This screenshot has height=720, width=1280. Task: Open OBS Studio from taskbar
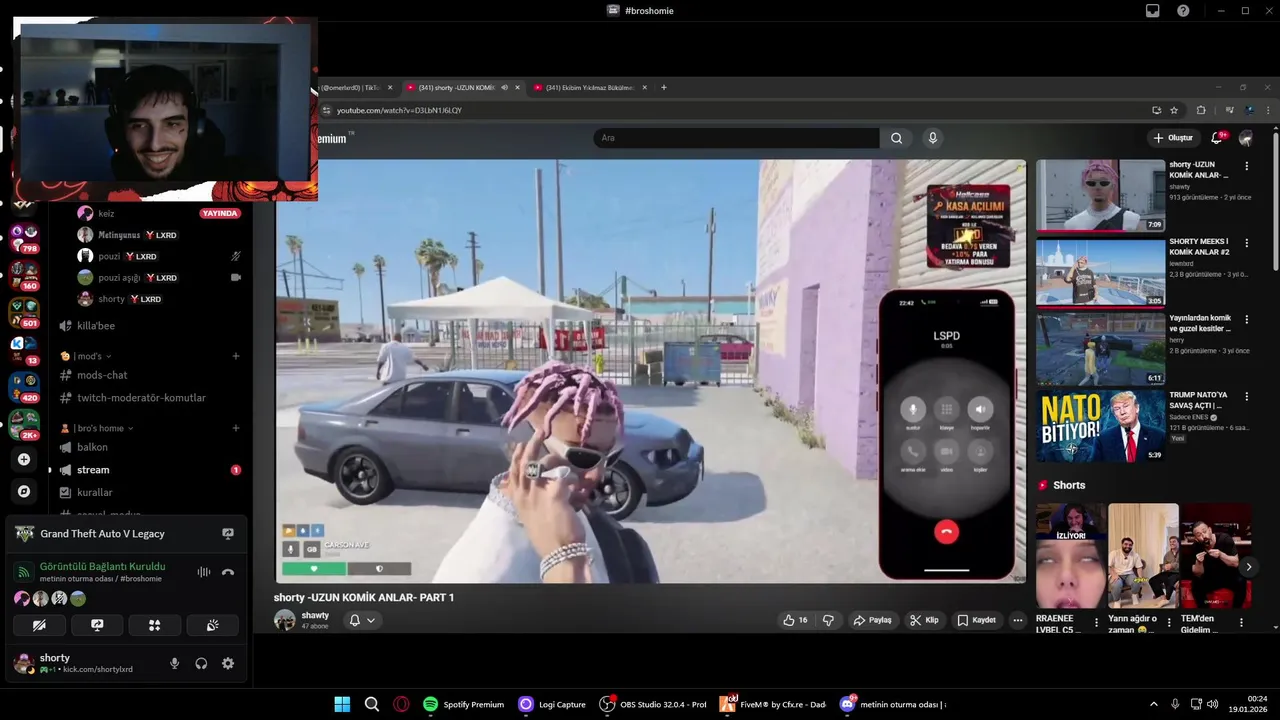[653, 704]
